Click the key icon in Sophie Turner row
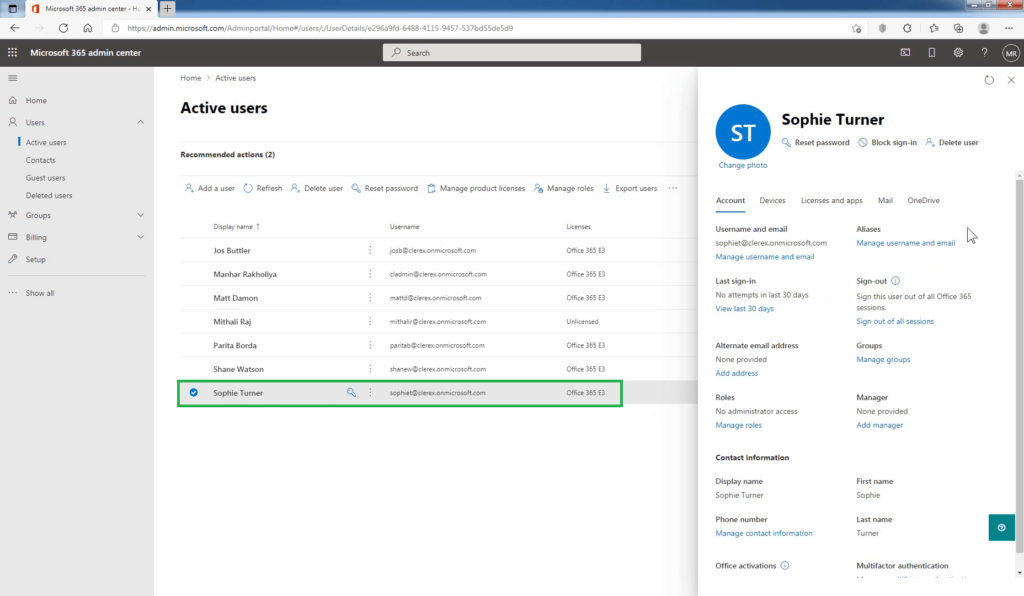 [351, 392]
